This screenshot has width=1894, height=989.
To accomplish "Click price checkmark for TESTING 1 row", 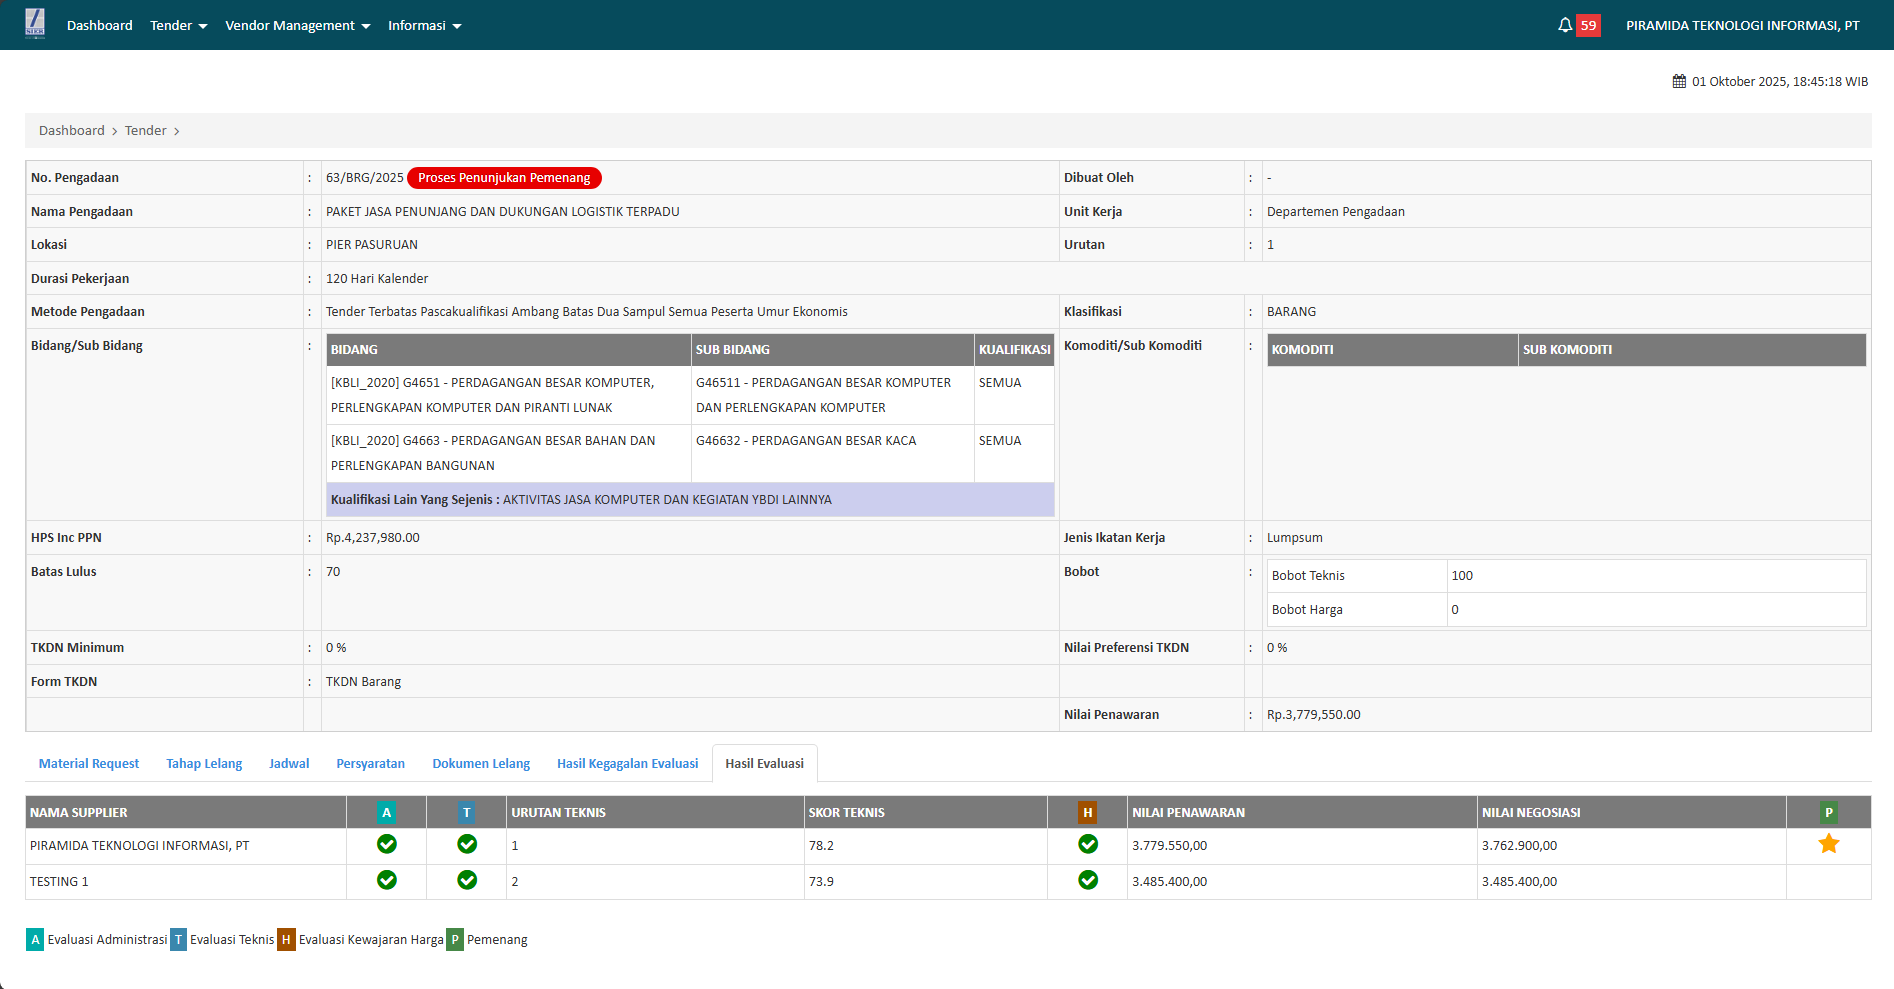I will pos(1087,881).
